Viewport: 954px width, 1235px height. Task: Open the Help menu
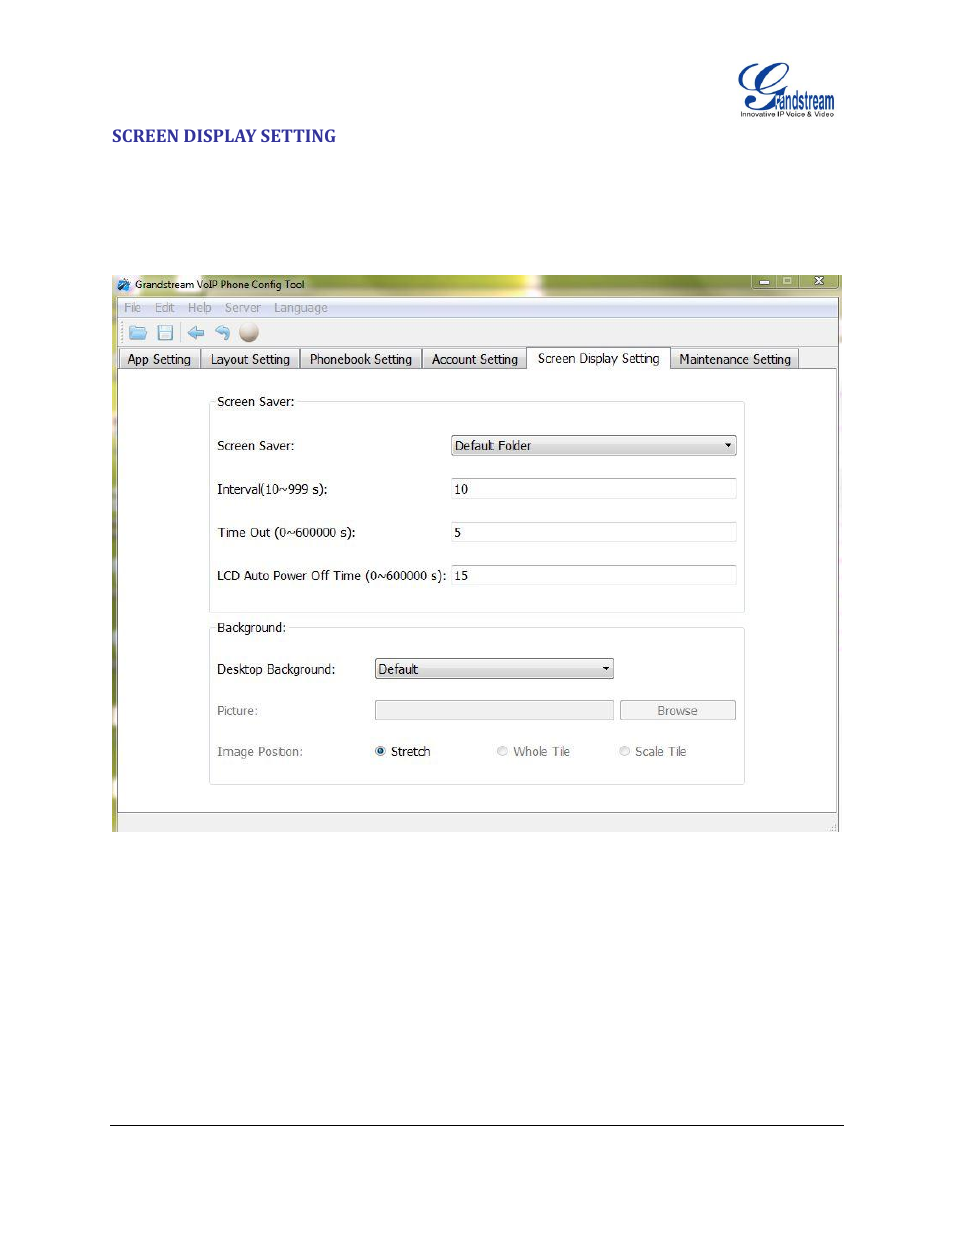200,308
